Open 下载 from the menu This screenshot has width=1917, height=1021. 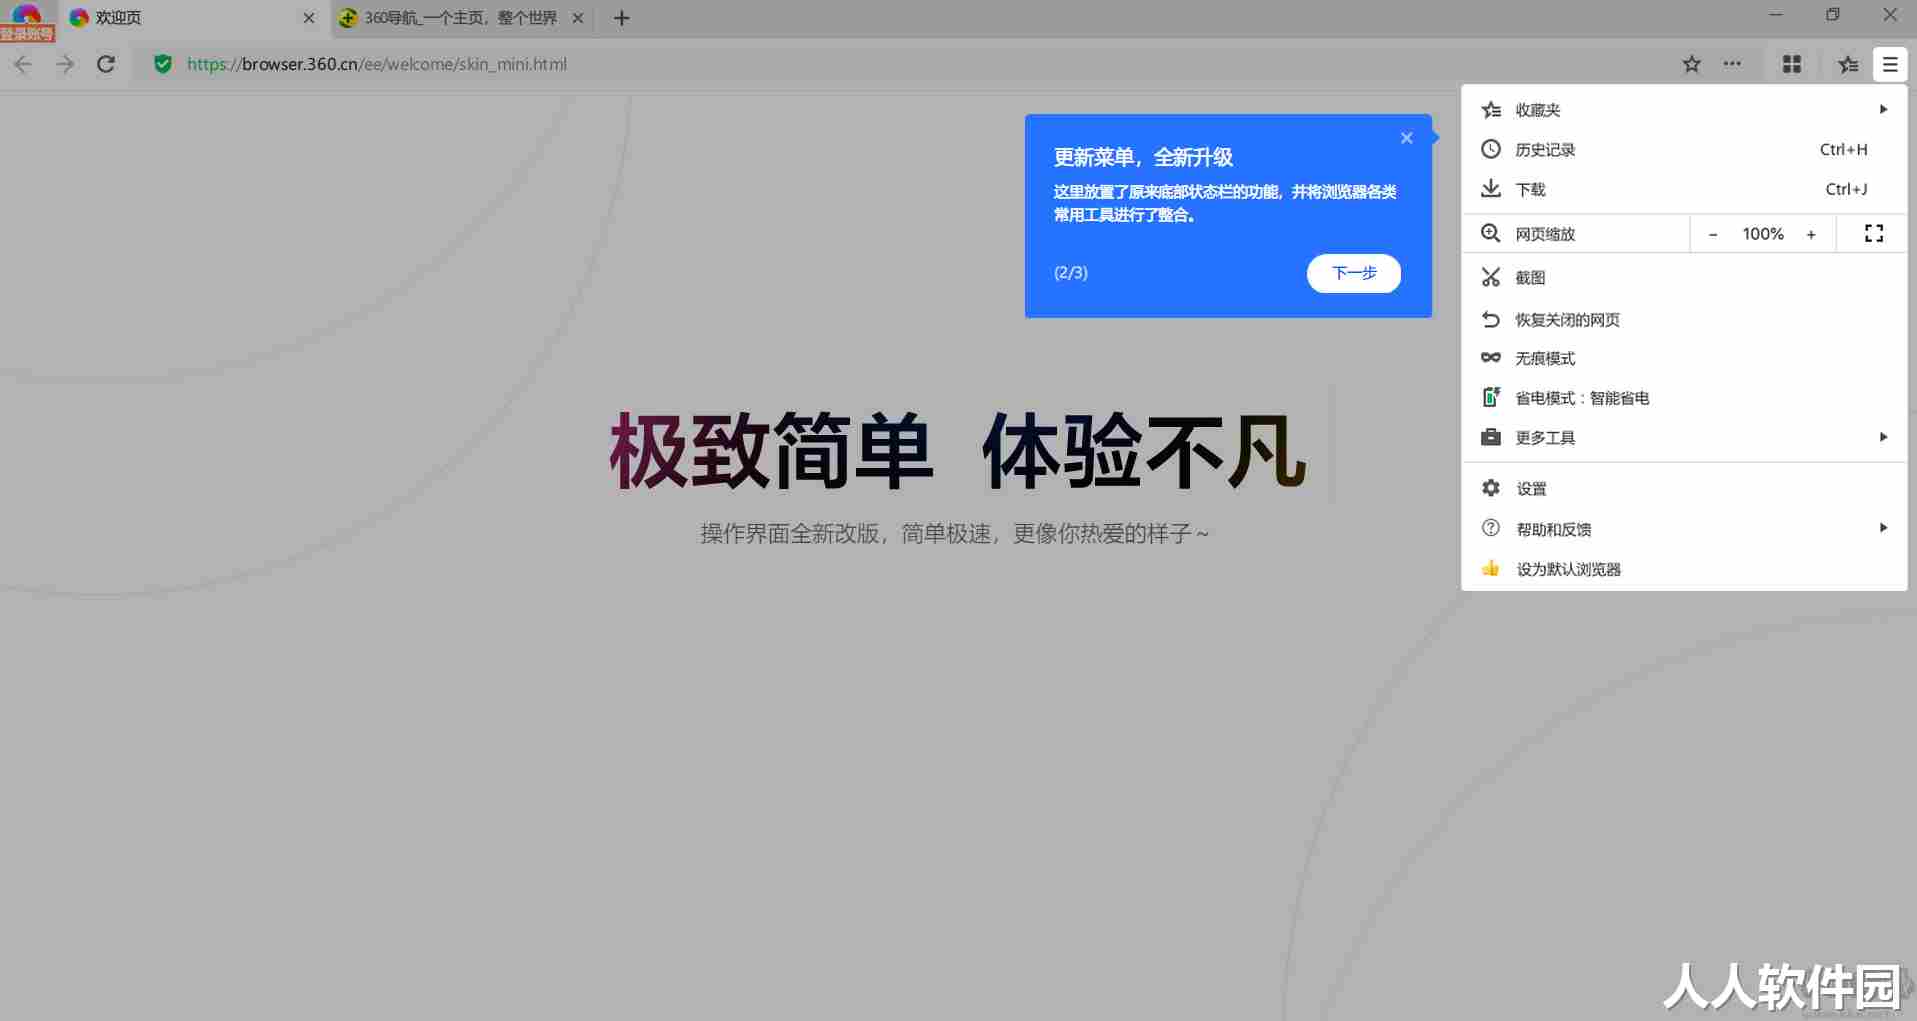point(1684,189)
